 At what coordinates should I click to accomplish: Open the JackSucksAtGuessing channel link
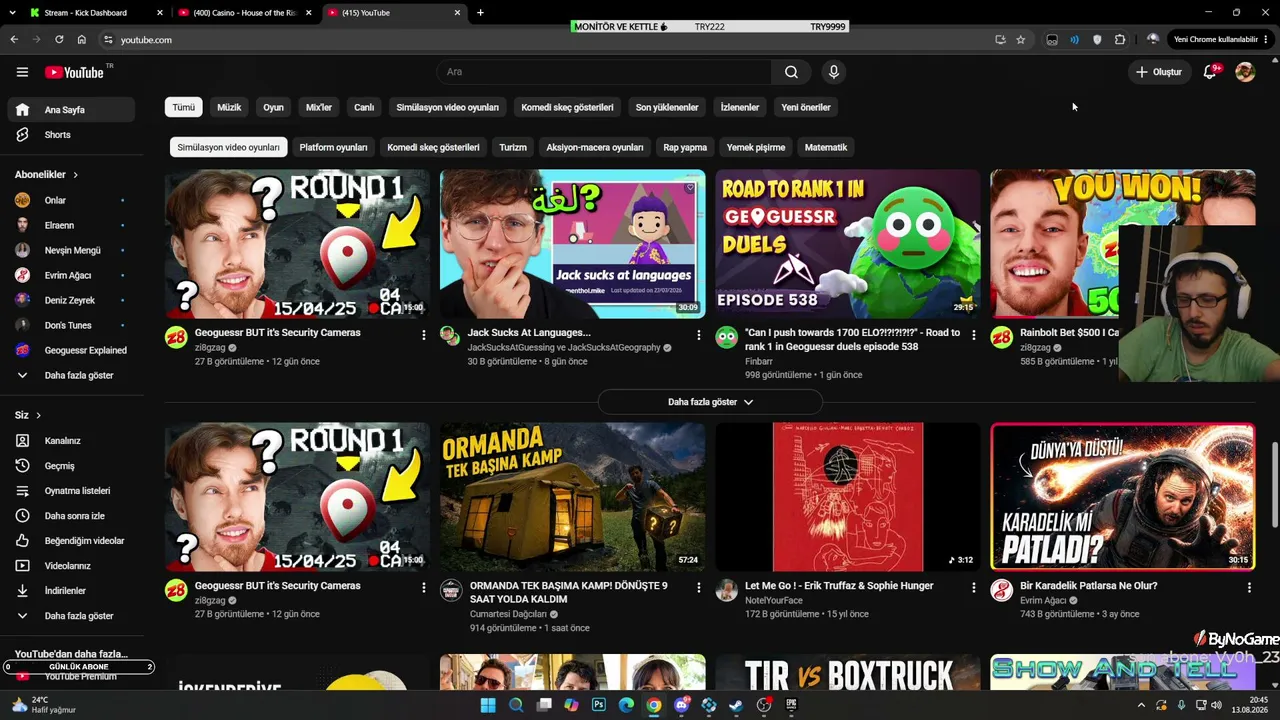(564, 348)
